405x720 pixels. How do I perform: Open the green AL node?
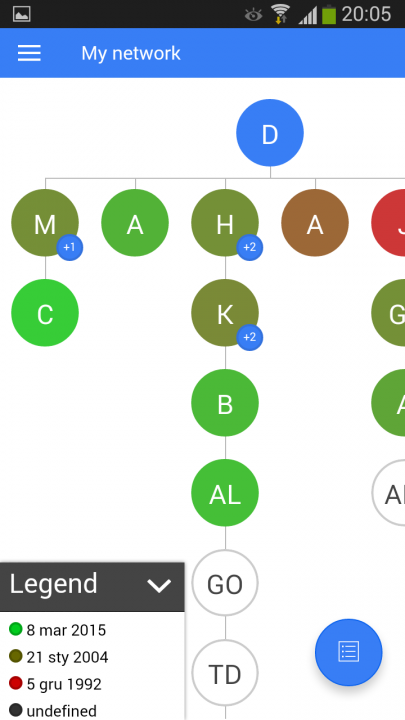[x=225, y=493]
